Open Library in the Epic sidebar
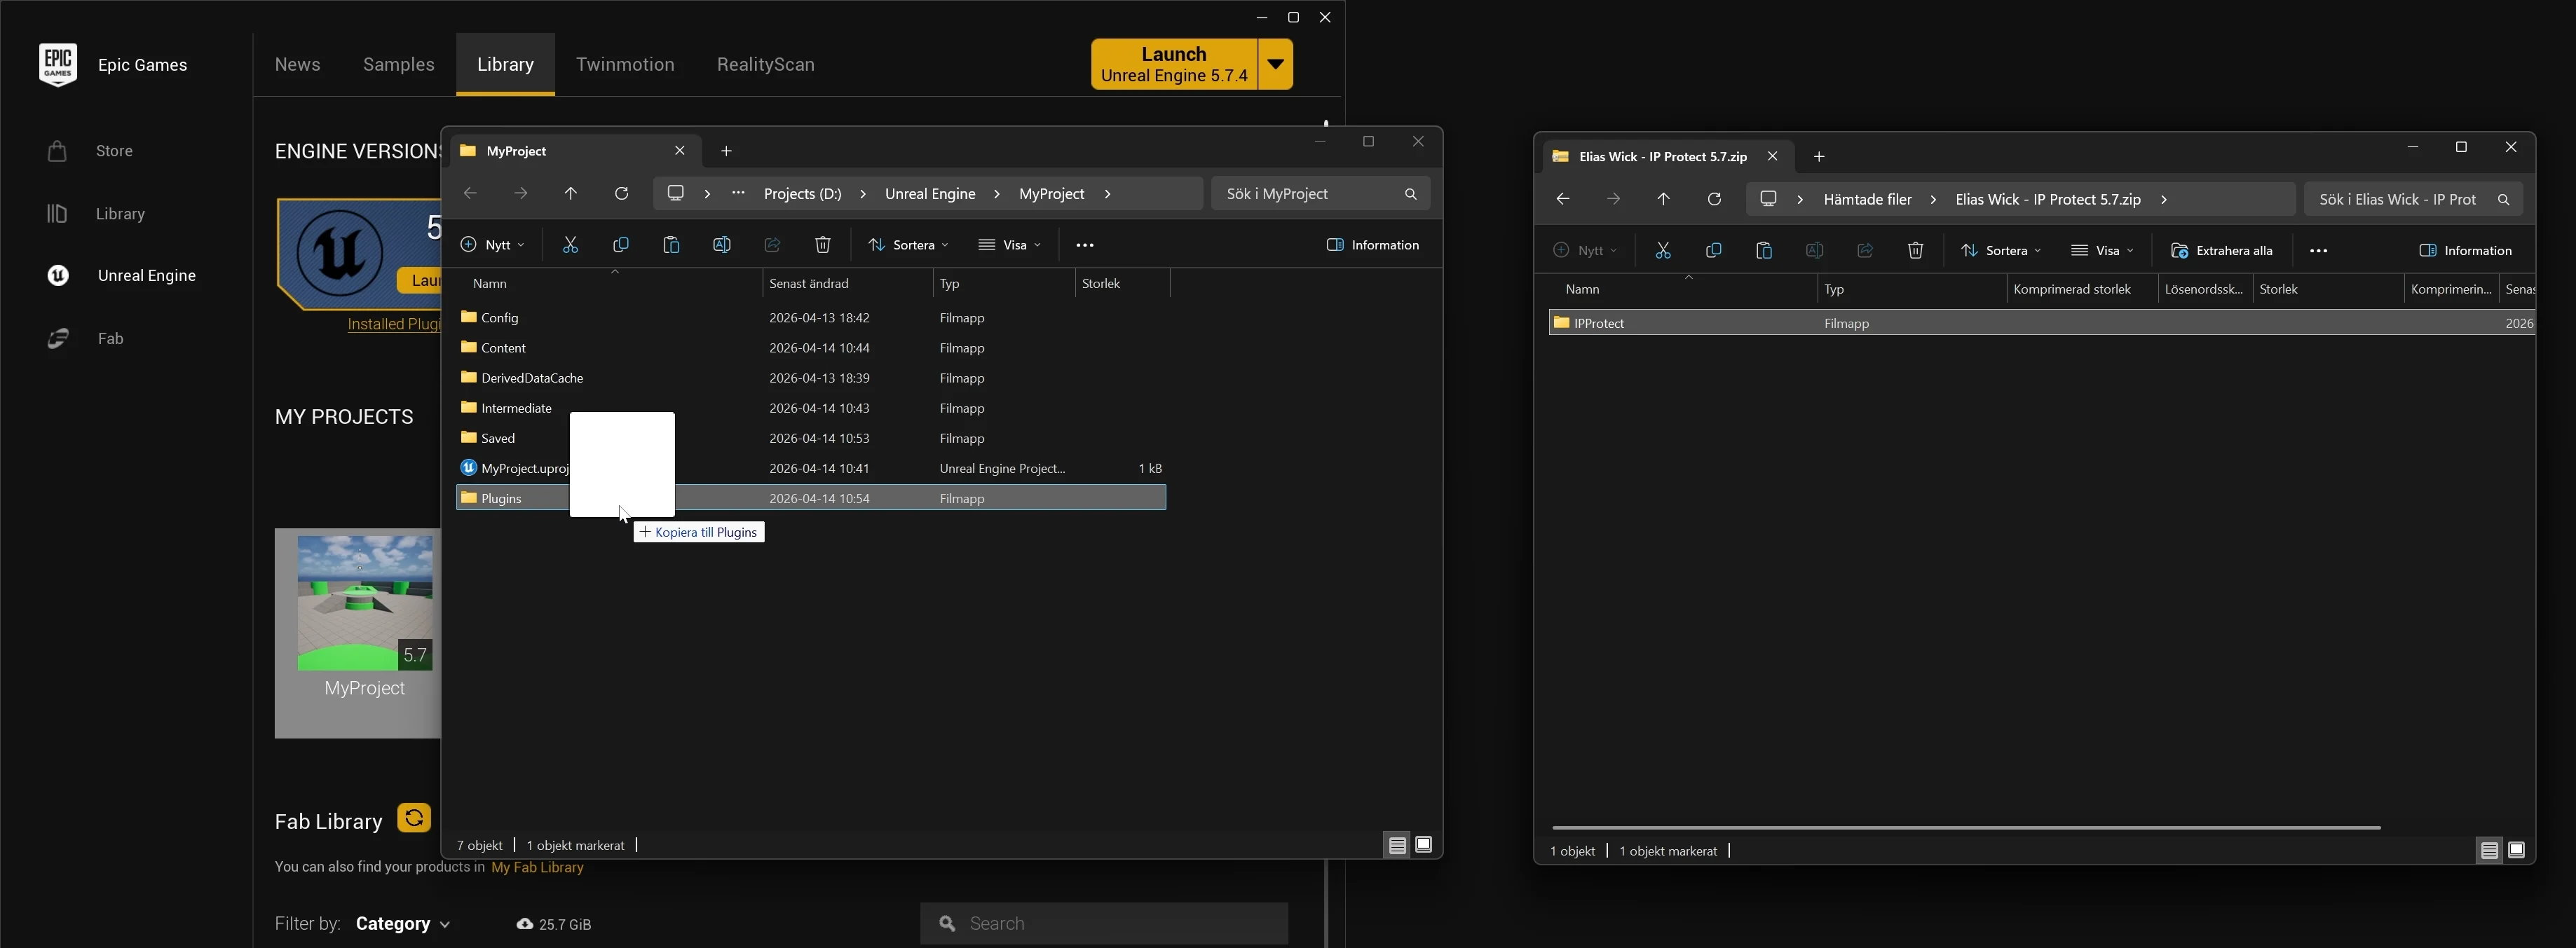 96,214
